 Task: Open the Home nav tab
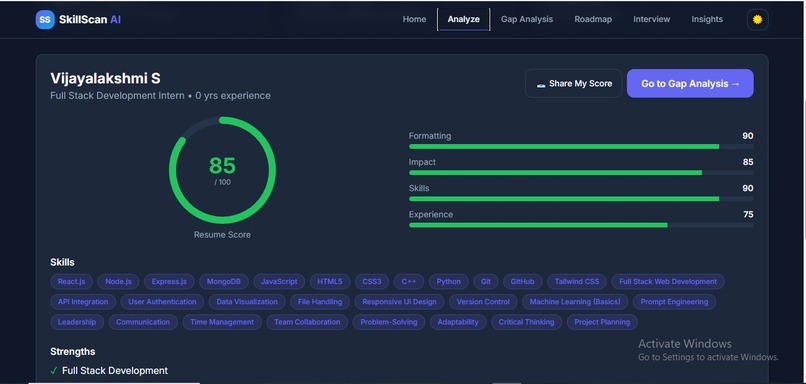pos(414,19)
